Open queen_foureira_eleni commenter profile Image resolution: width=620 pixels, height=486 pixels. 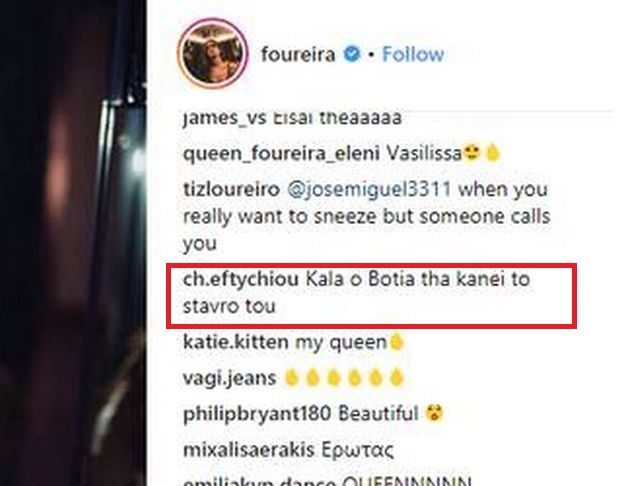point(281,154)
